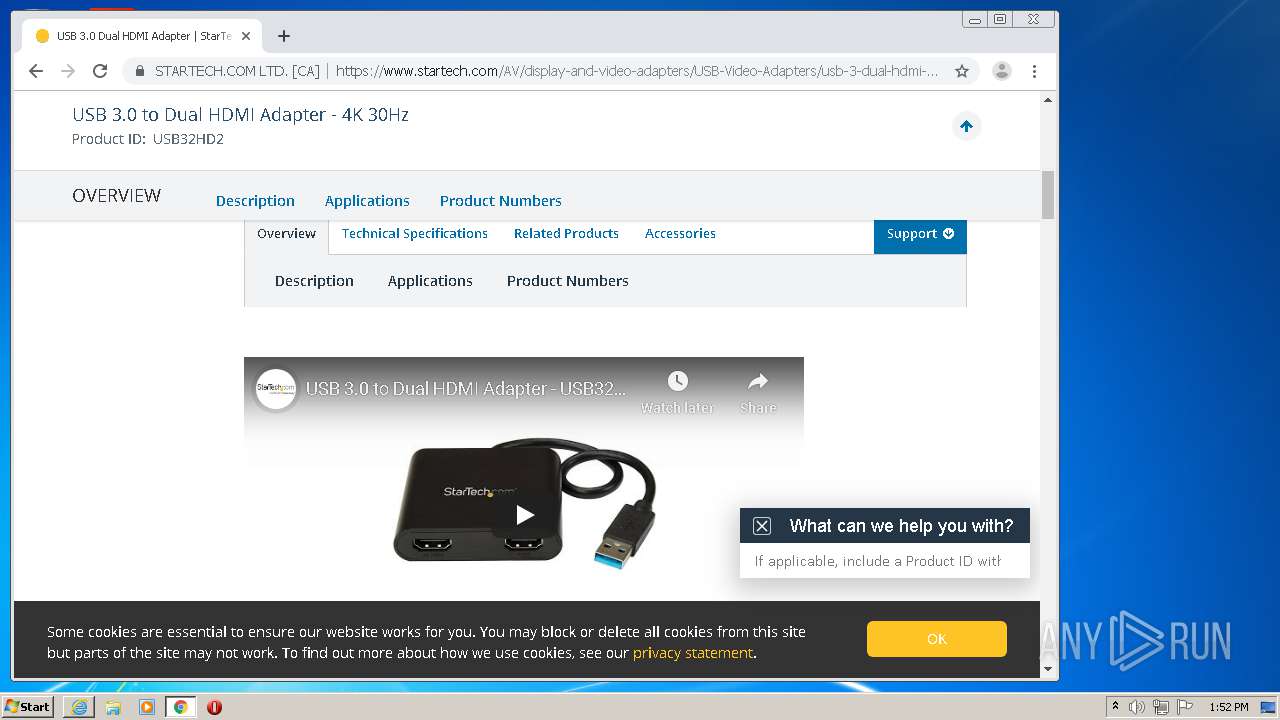Launch Internet Explorer from the taskbar

tap(79, 707)
